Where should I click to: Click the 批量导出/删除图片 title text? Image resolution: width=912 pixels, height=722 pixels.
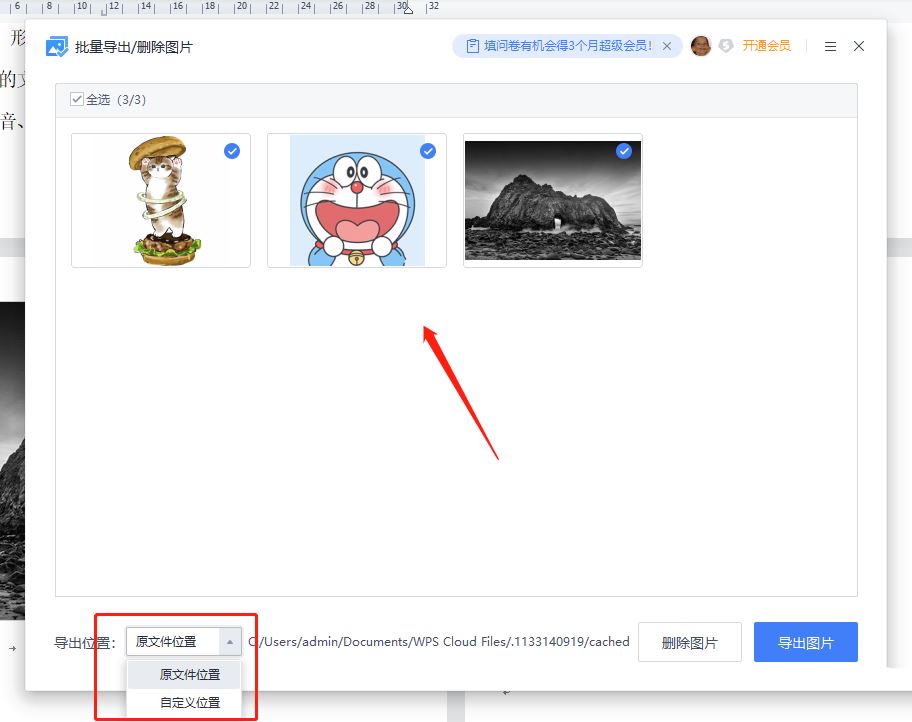tap(134, 47)
